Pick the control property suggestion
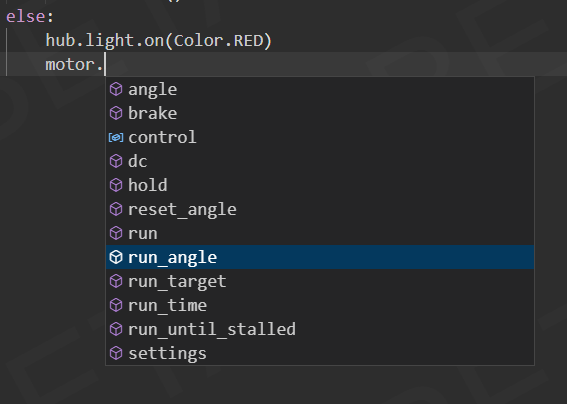Screen dimensions: 567x404 tap(320, 137)
